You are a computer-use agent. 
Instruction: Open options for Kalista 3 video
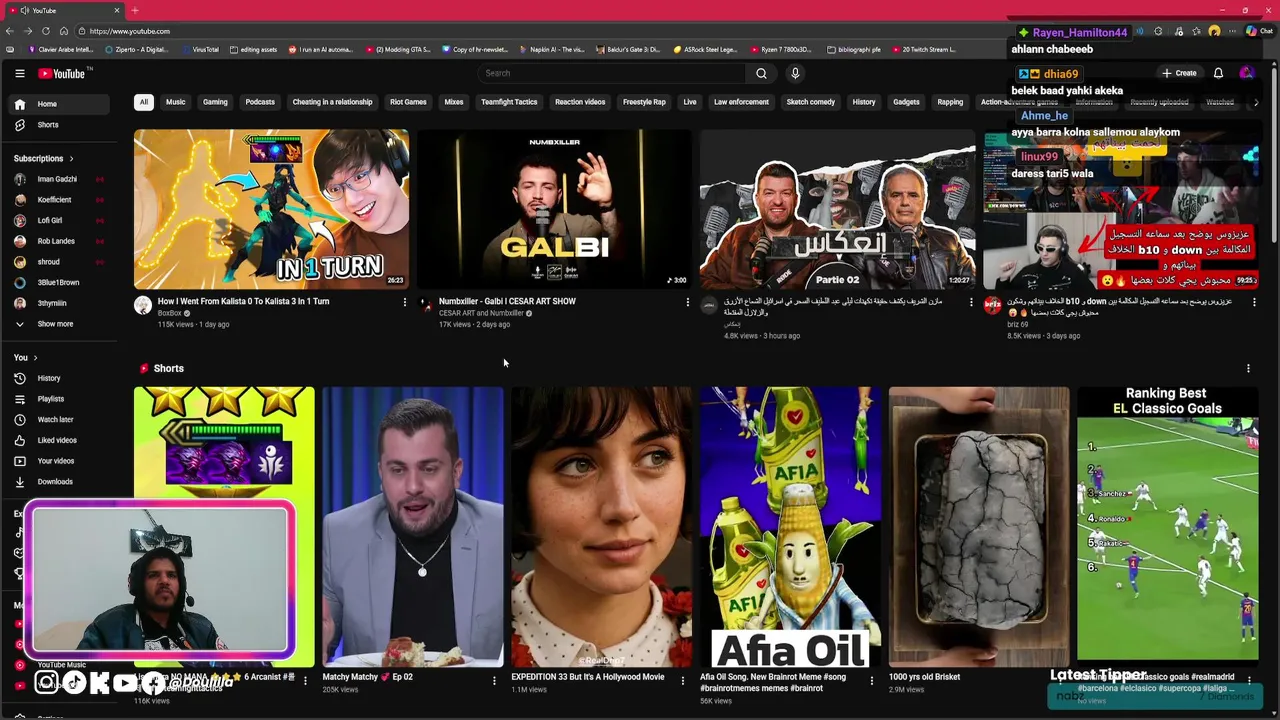point(405,302)
